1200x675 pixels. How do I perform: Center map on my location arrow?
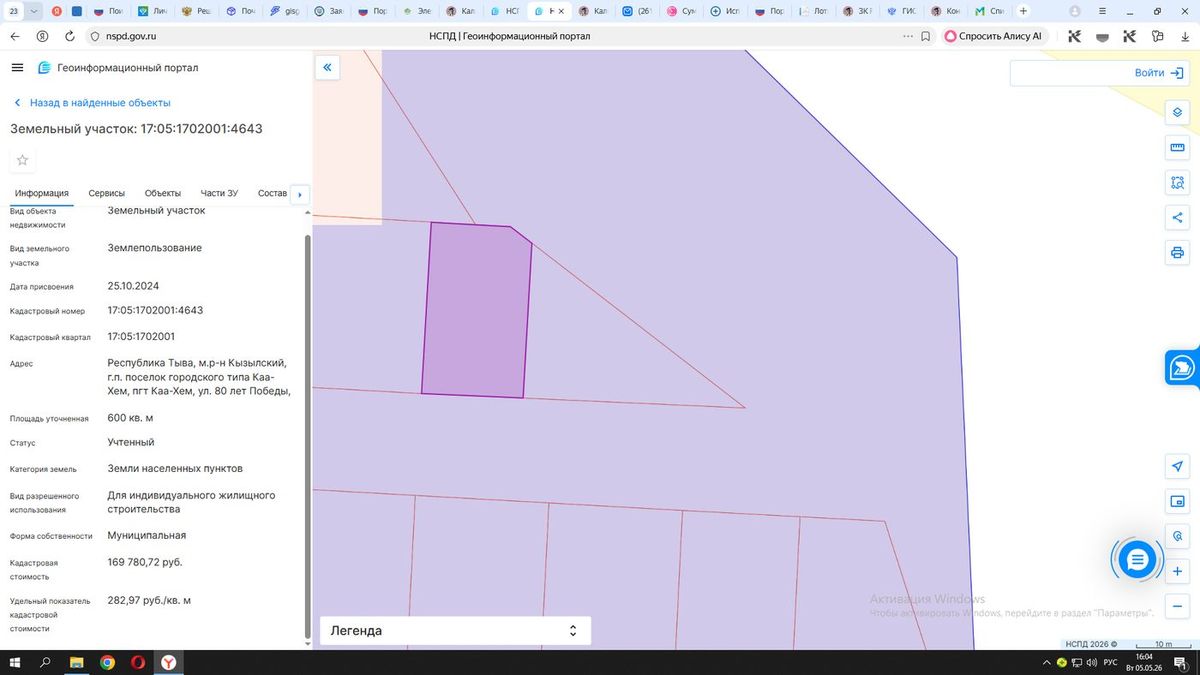point(1177,466)
